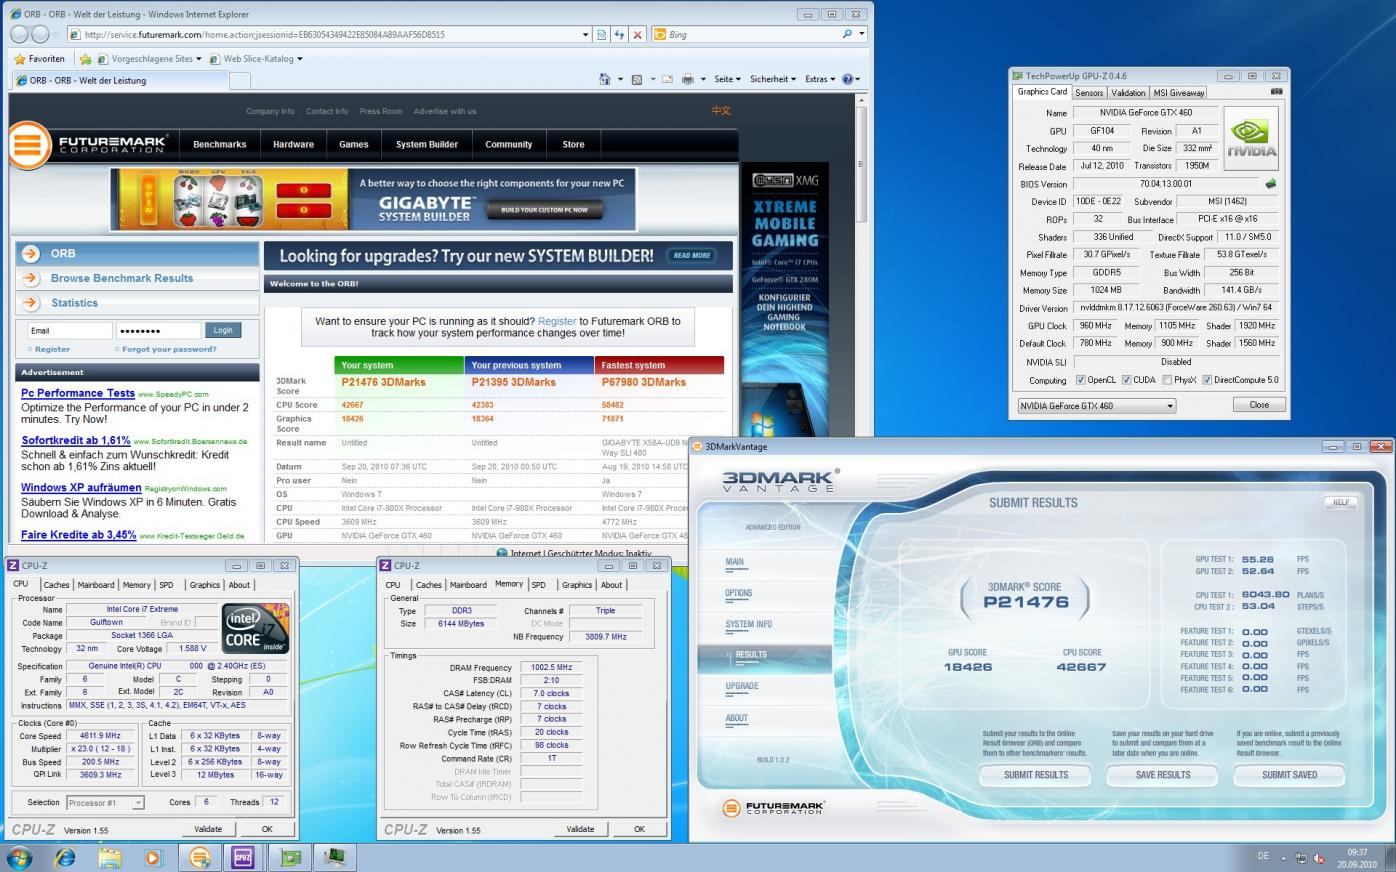This screenshot has width=1396, height=872.
Task: Click the Bing search box
Action: pyautogui.click(x=752, y=34)
